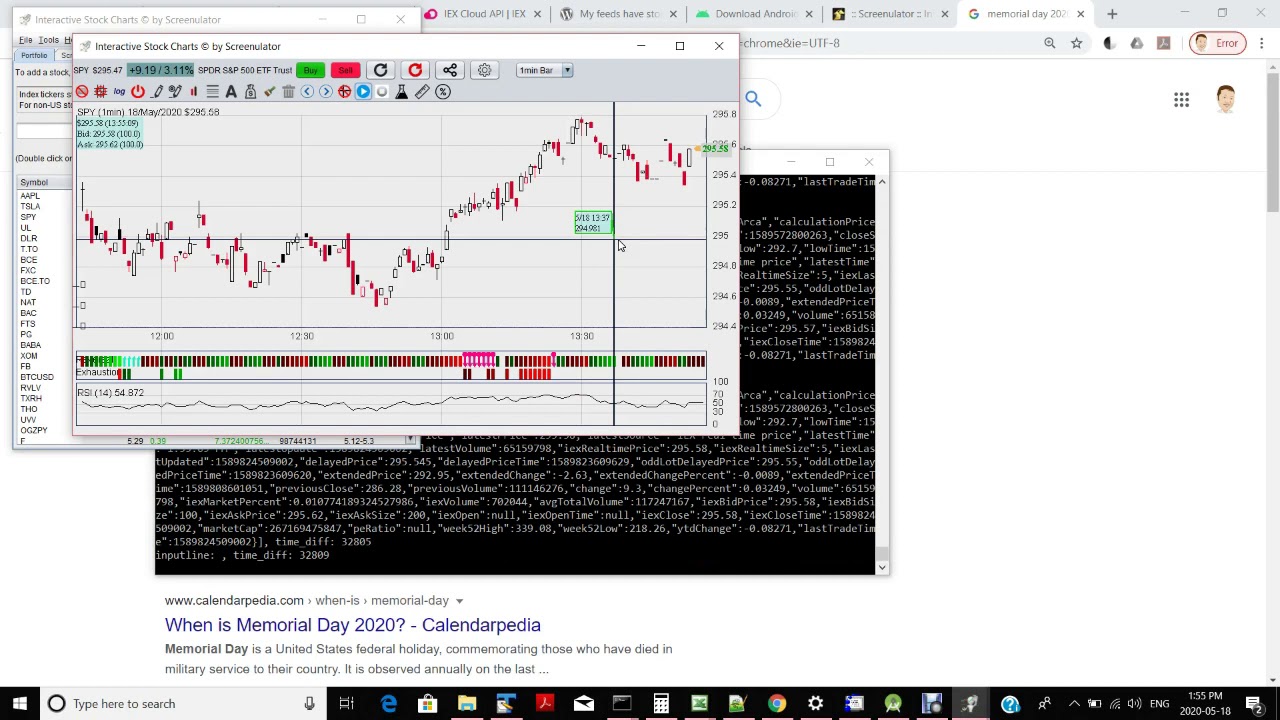The image size is (1280, 720).
Task: Toggle log scale on chart
Action: [x=119, y=91]
